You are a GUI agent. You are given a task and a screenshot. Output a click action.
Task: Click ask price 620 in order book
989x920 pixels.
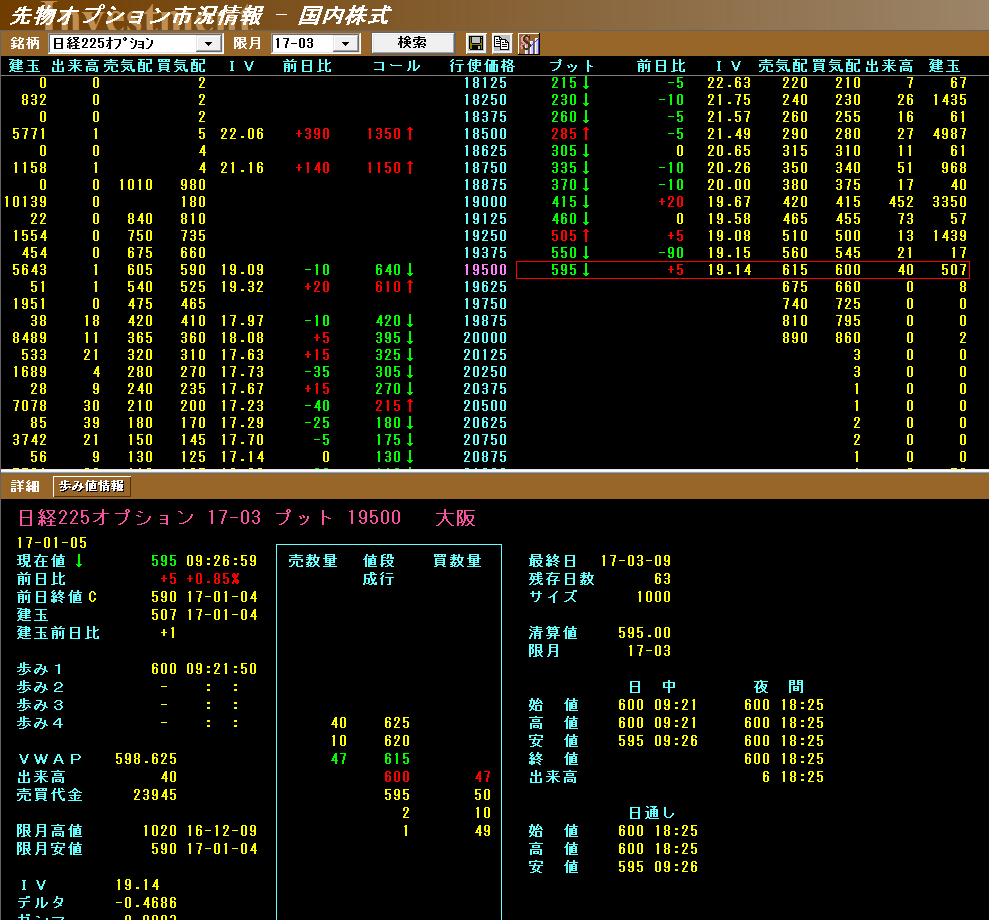(x=397, y=740)
